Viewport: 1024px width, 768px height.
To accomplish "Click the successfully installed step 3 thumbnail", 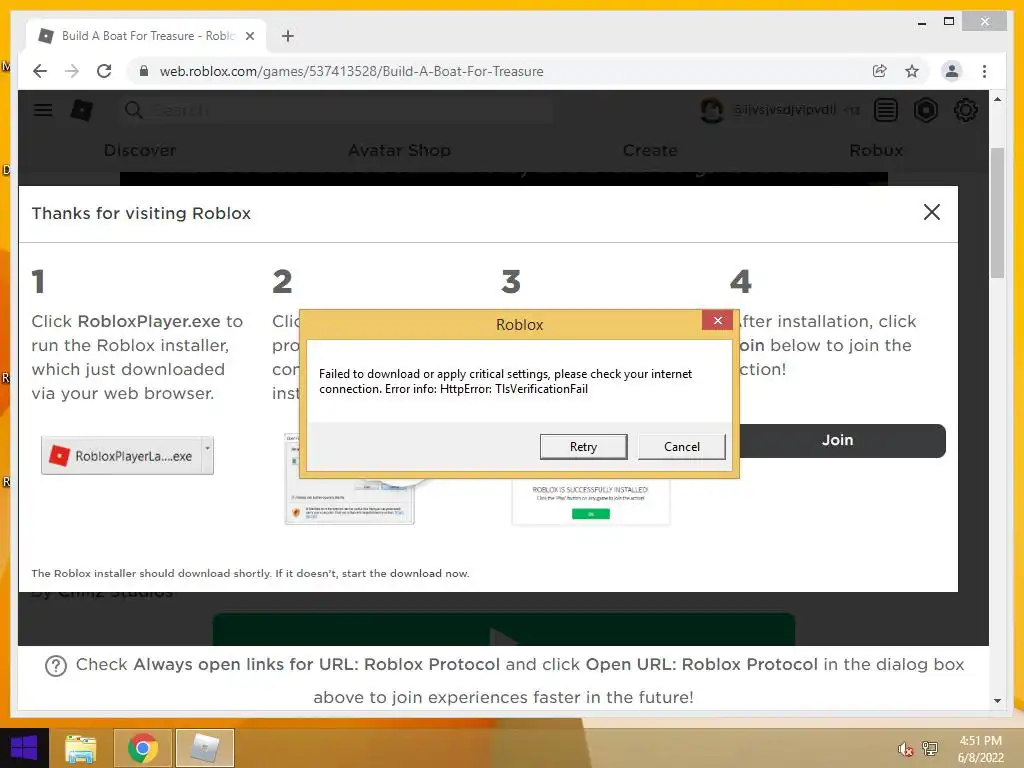I will 591,502.
